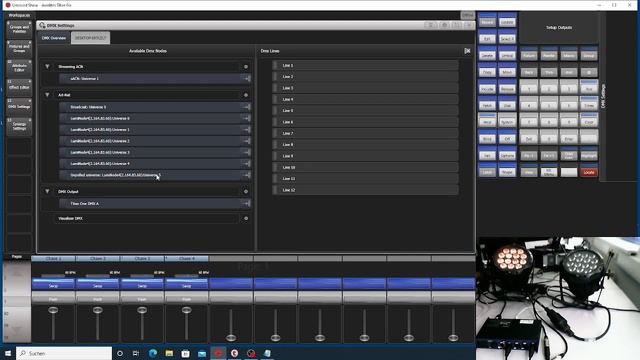The image size is (640, 360).
Task: Open Fixtures and Groups workspace
Action: [x=19, y=49]
